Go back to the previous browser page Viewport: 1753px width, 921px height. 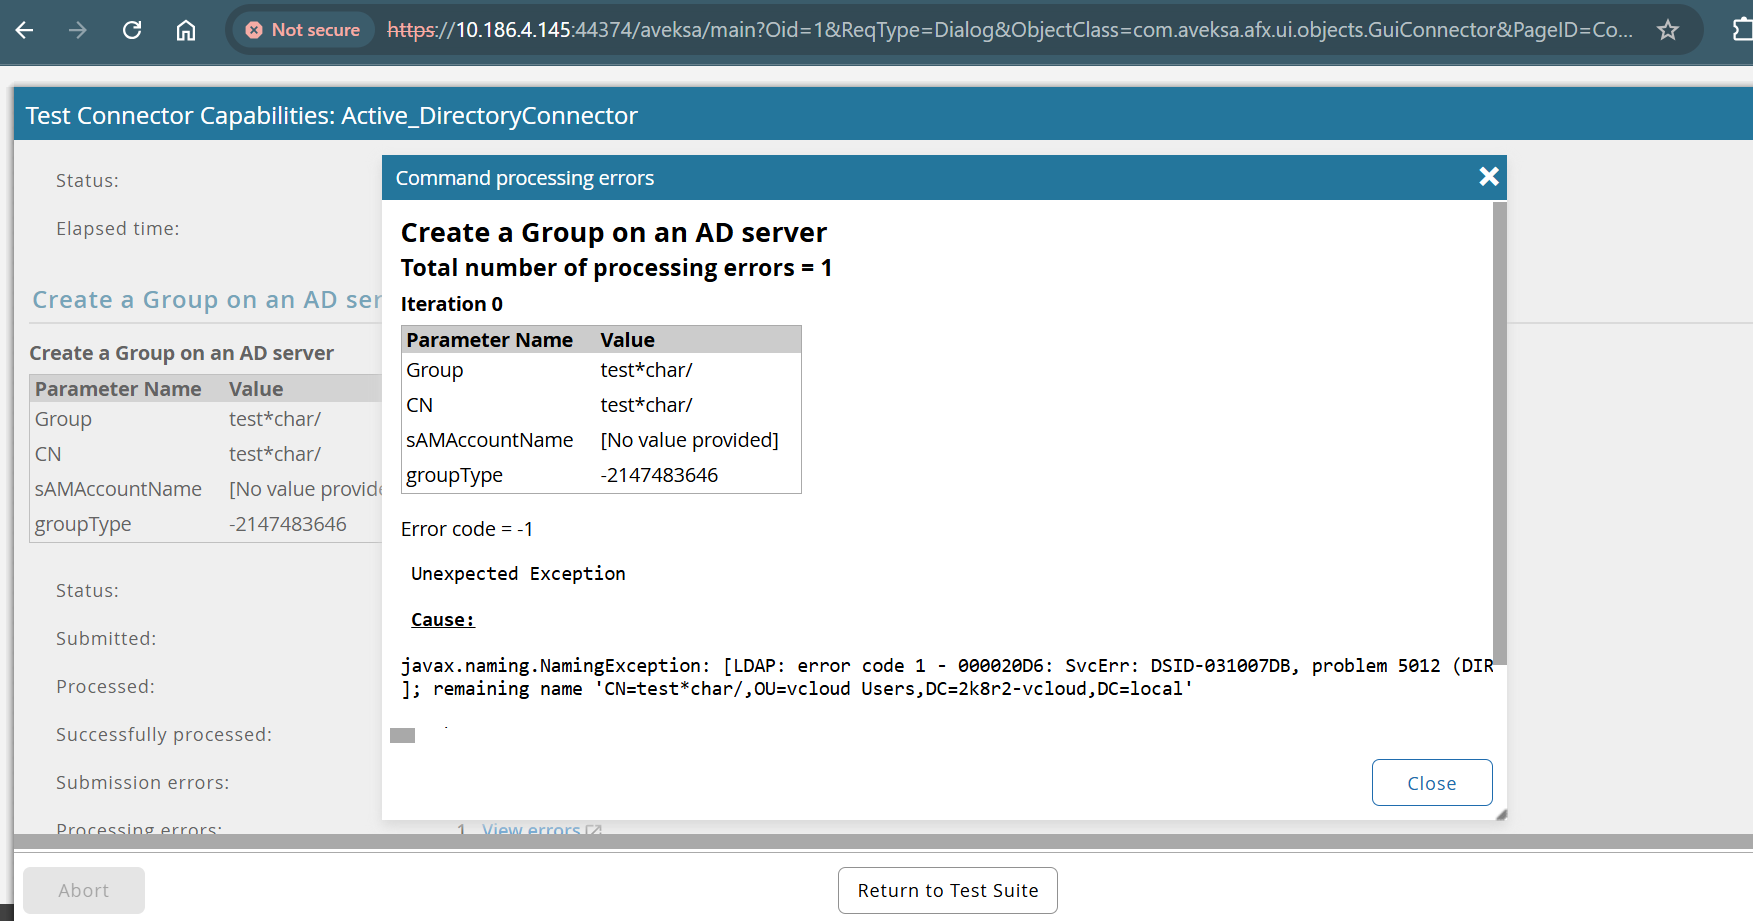[25, 30]
